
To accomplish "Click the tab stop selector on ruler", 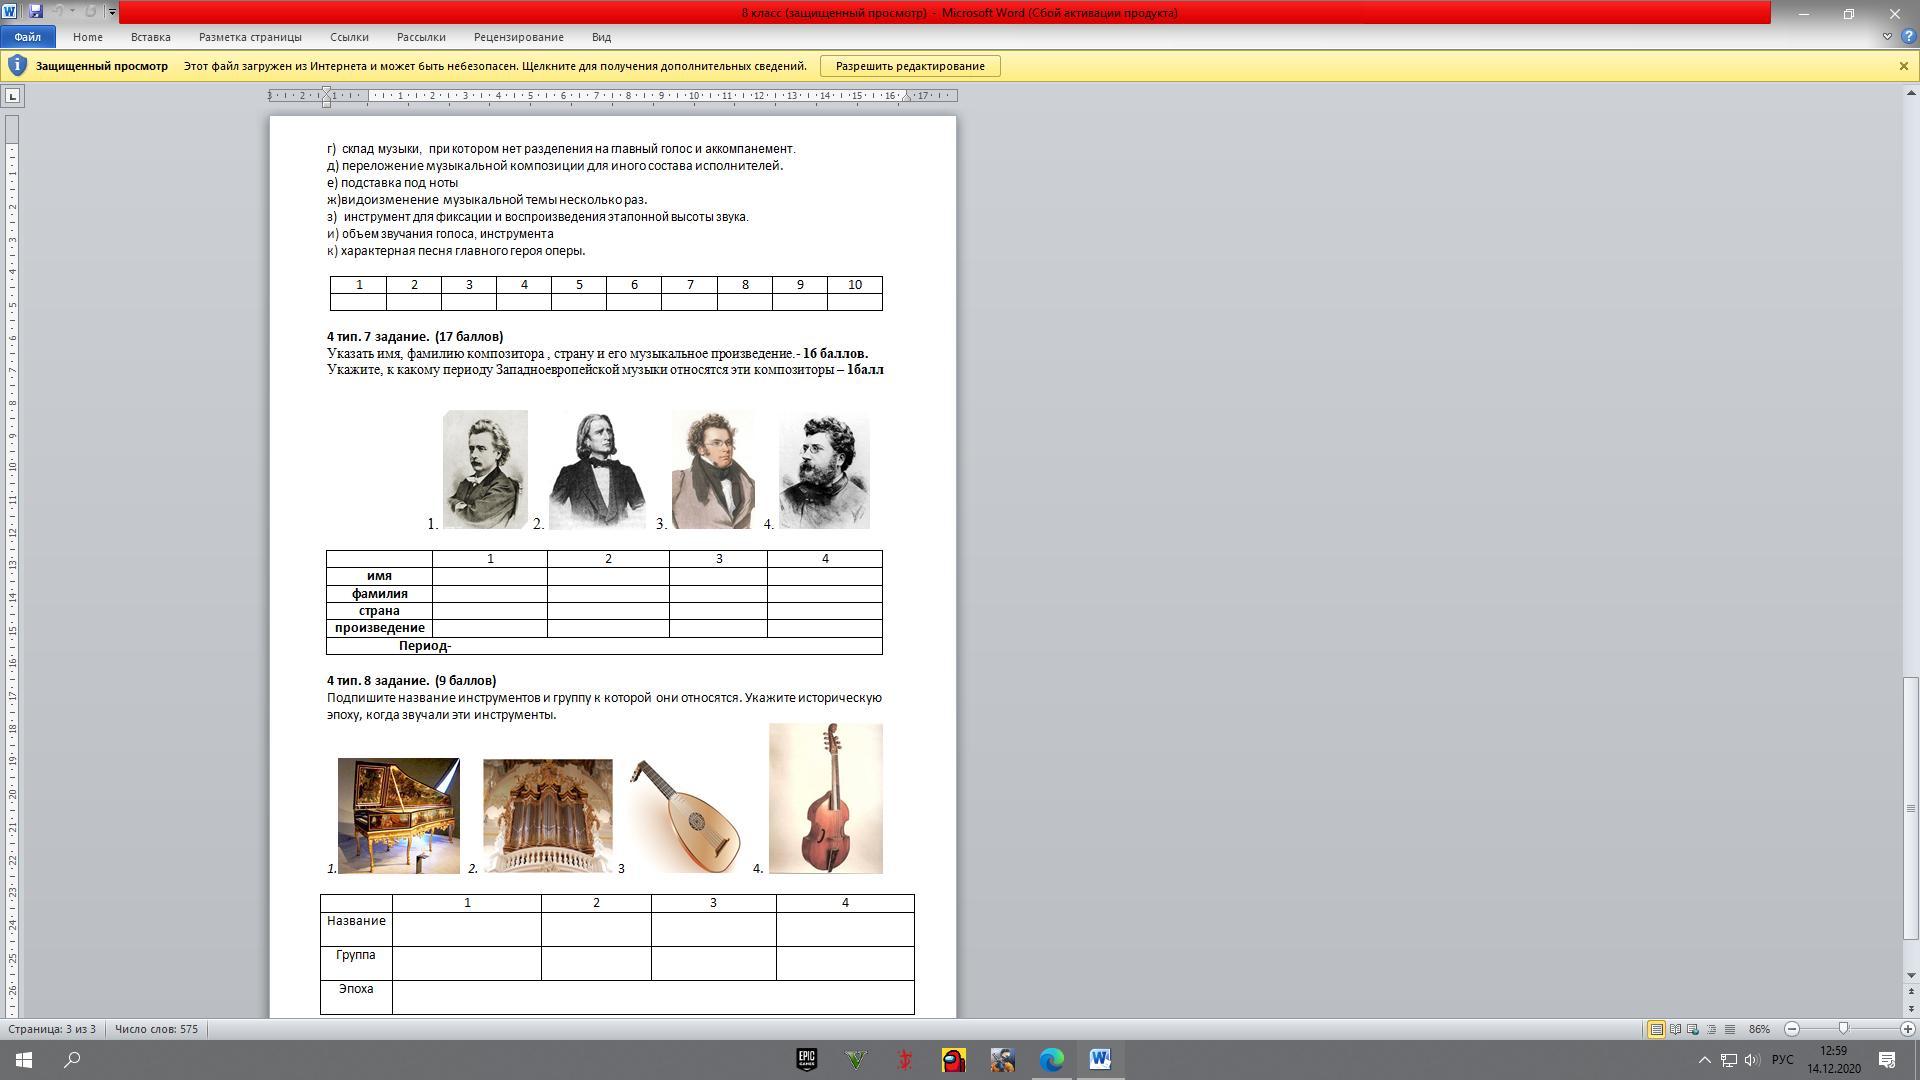I will point(12,96).
